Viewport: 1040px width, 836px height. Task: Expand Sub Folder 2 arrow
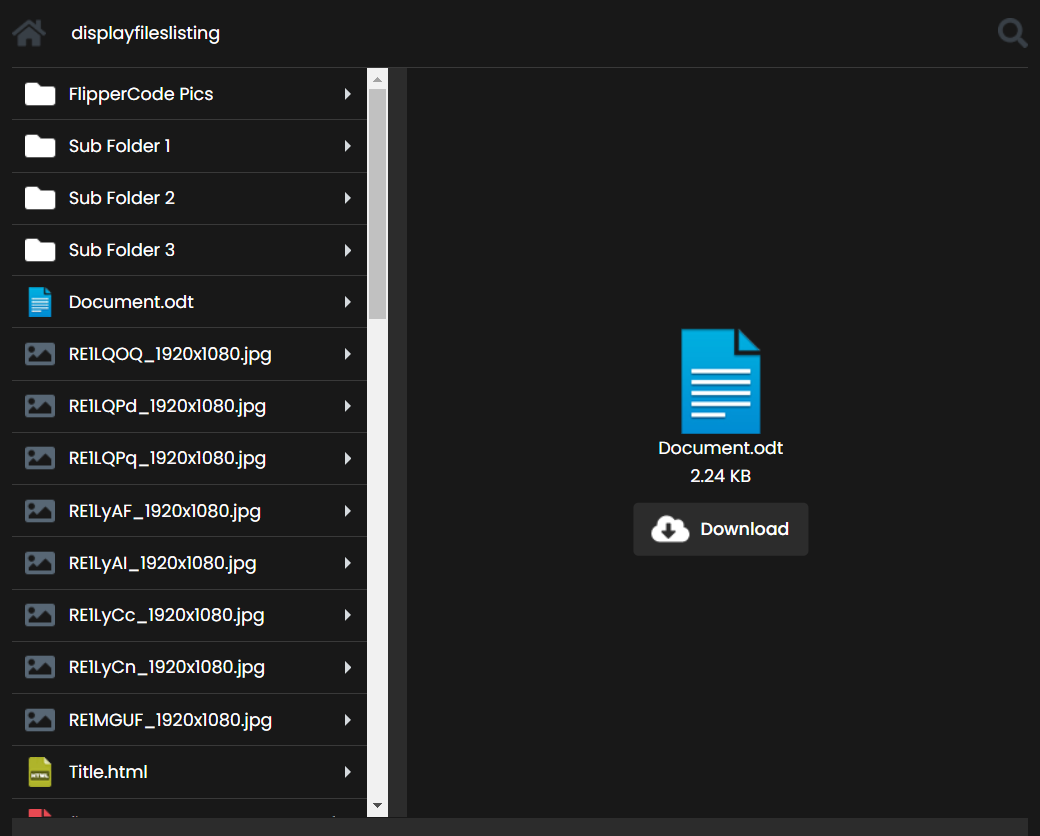[x=347, y=198]
